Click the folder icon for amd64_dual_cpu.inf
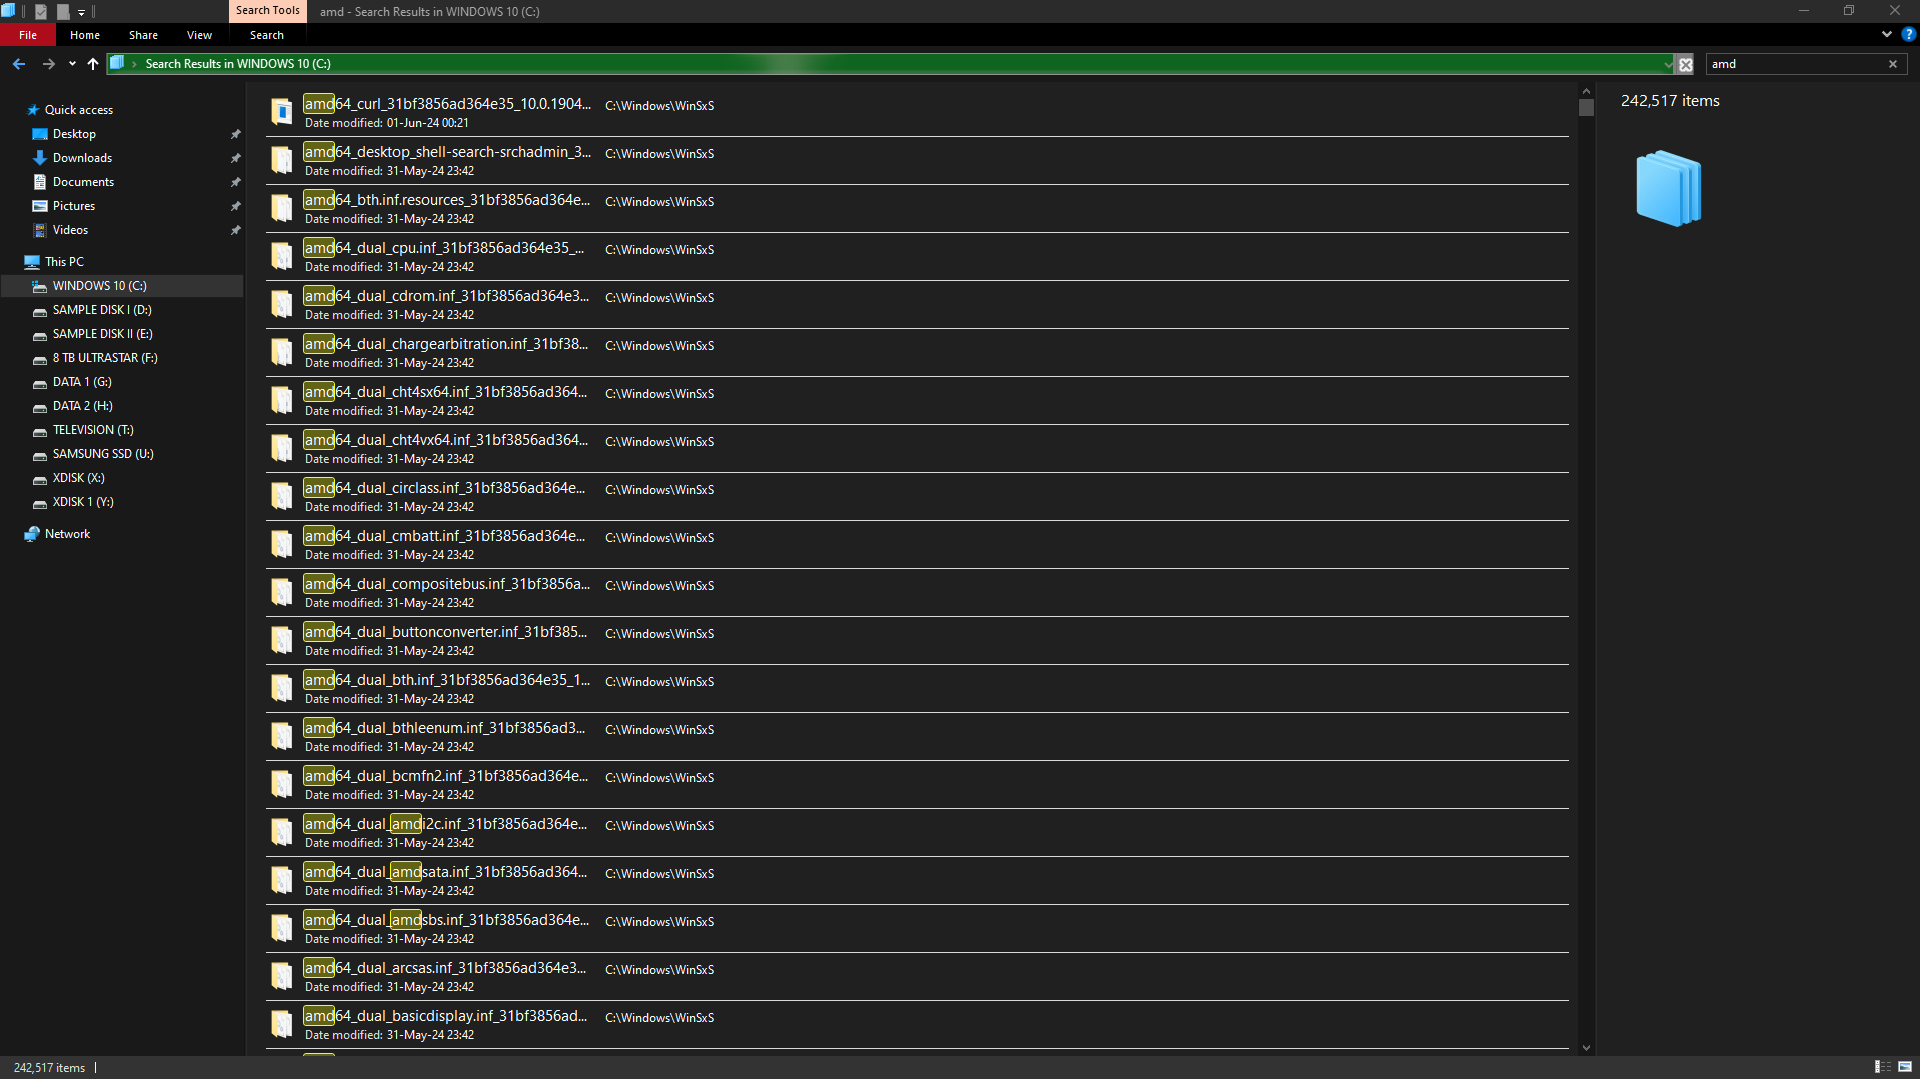The width and height of the screenshot is (1920, 1079). [282, 256]
